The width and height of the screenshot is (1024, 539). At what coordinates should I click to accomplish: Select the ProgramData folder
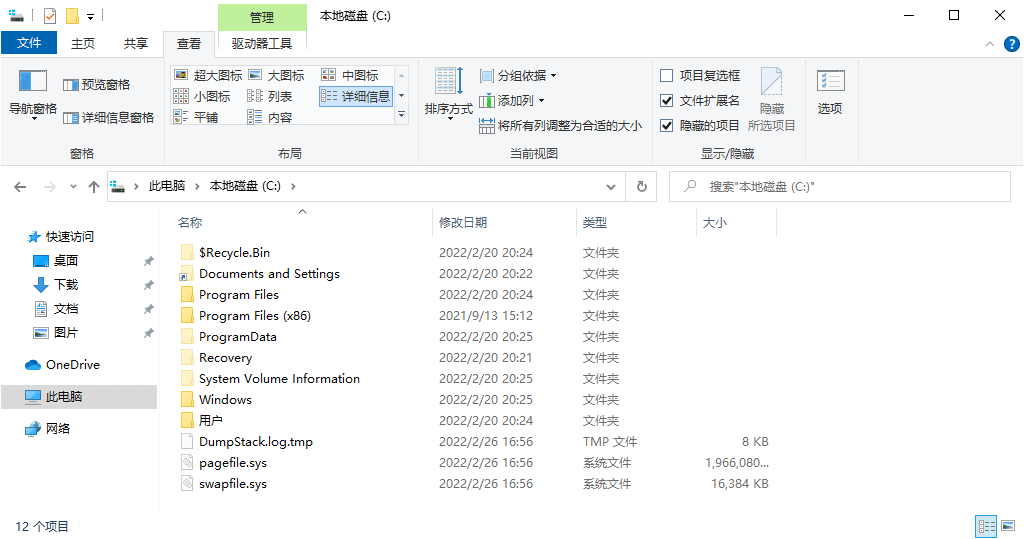(x=229, y=336)
